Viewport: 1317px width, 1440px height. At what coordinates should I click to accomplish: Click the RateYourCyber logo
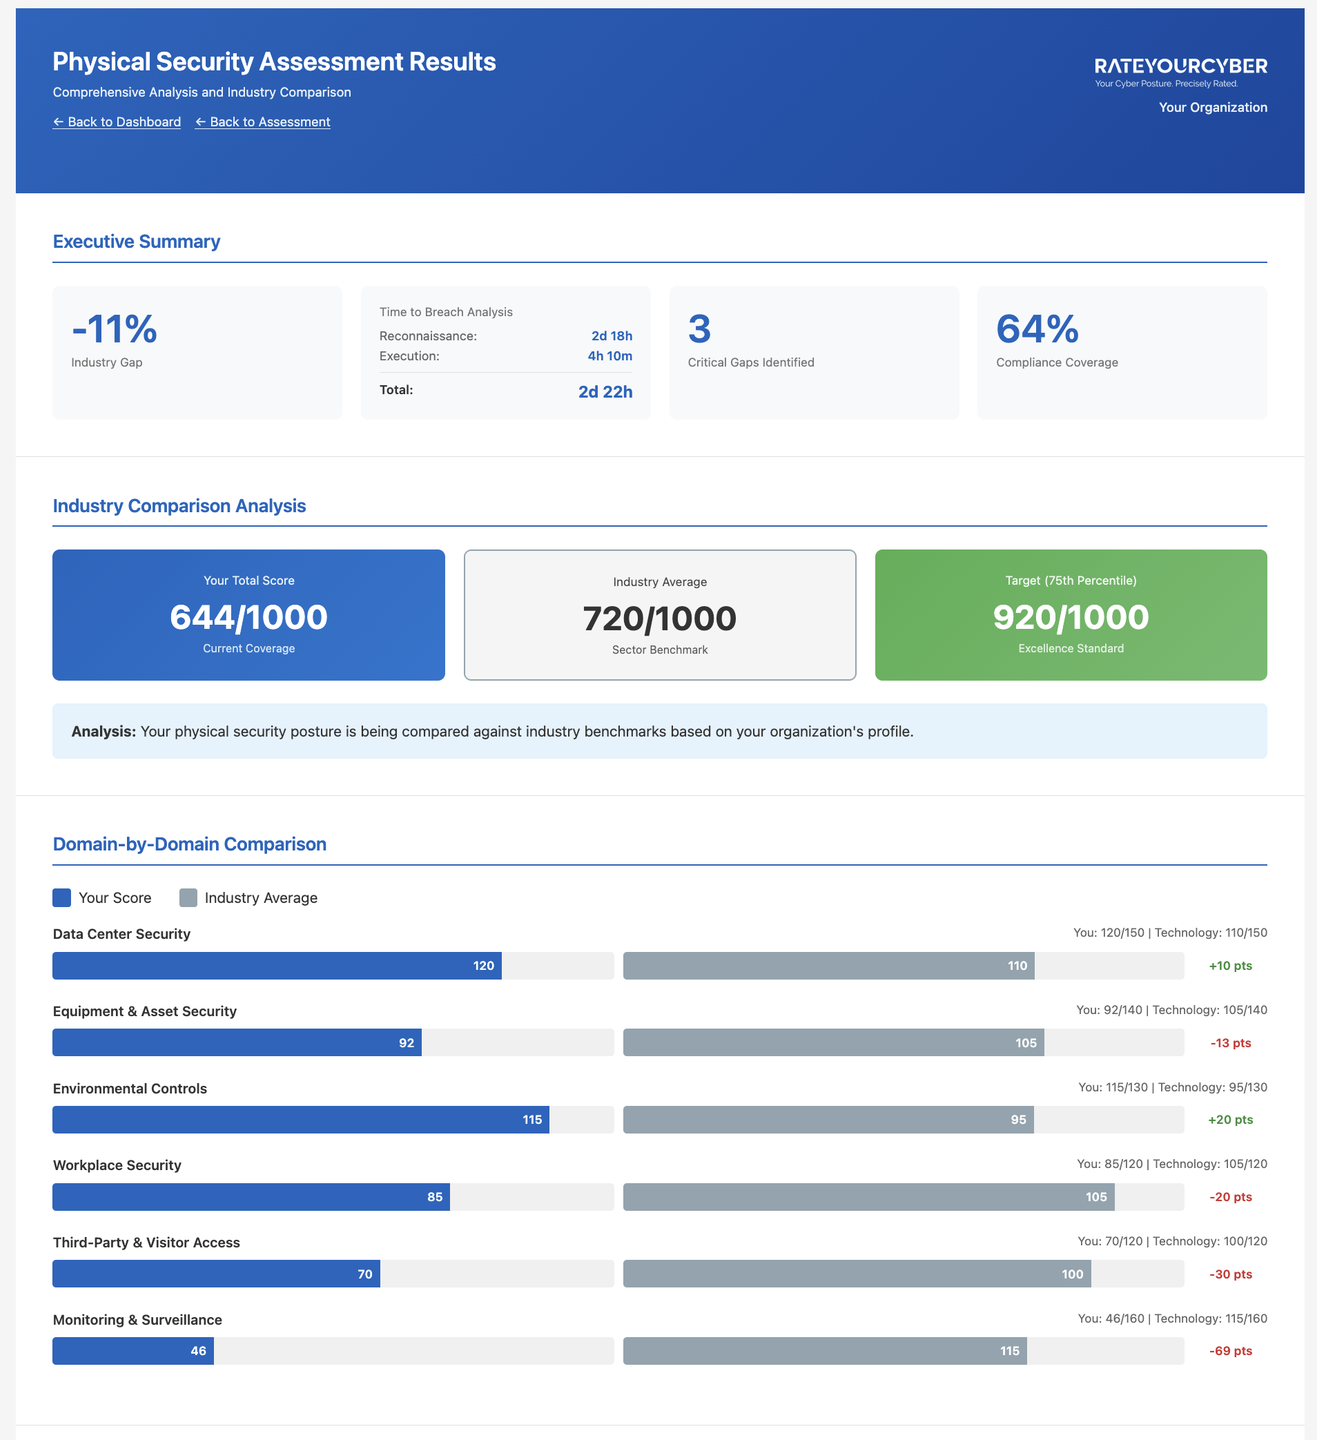(x=1180, y=68)
